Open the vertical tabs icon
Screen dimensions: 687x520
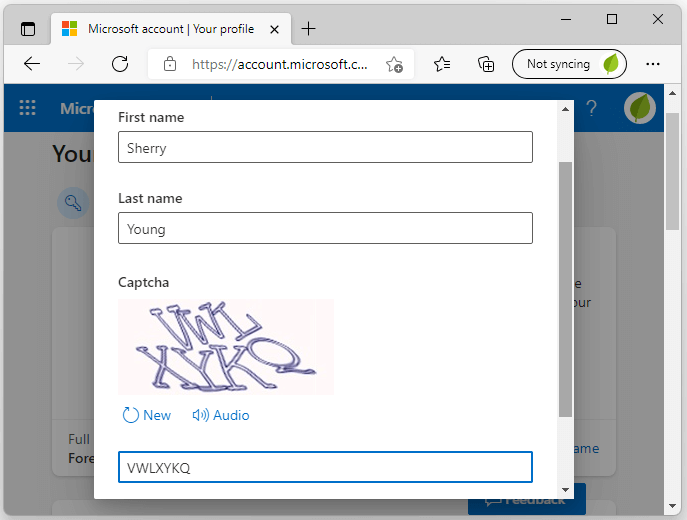pos(28,29)
